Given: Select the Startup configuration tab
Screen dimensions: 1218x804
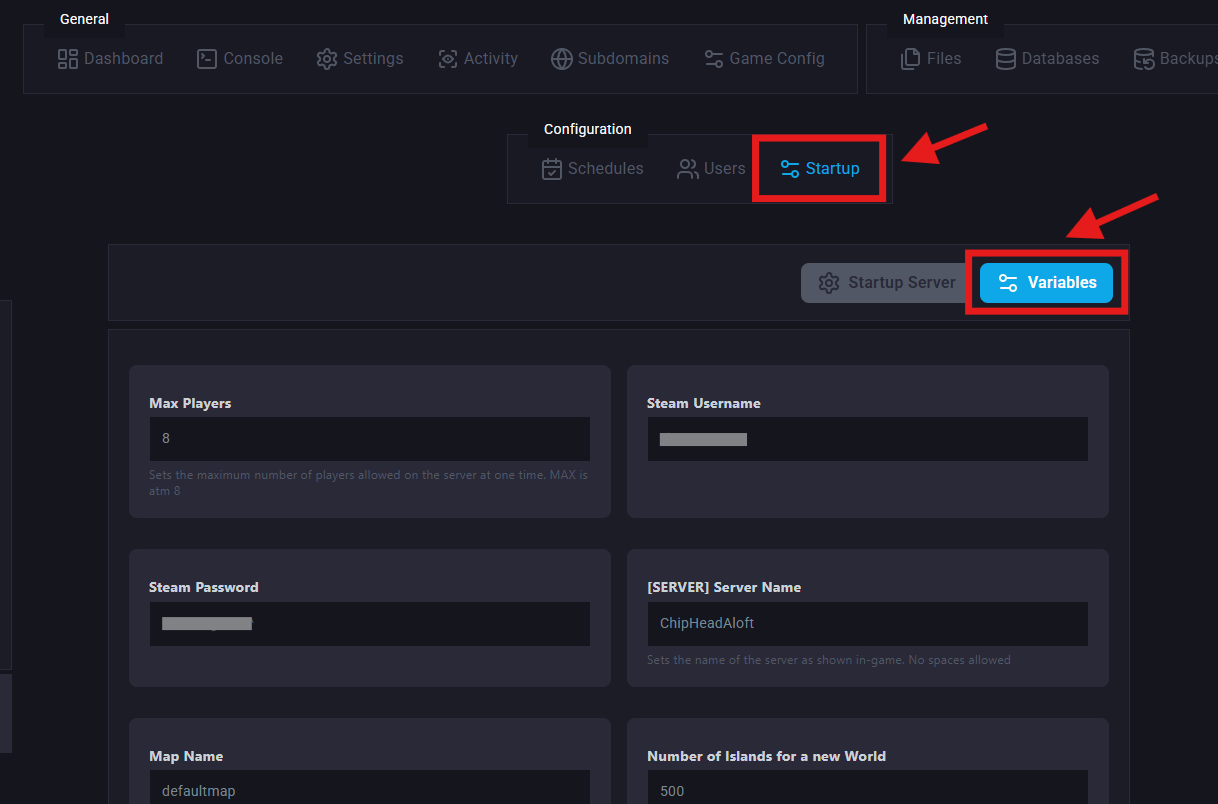Looking at the screenshot, I should 820,169.
